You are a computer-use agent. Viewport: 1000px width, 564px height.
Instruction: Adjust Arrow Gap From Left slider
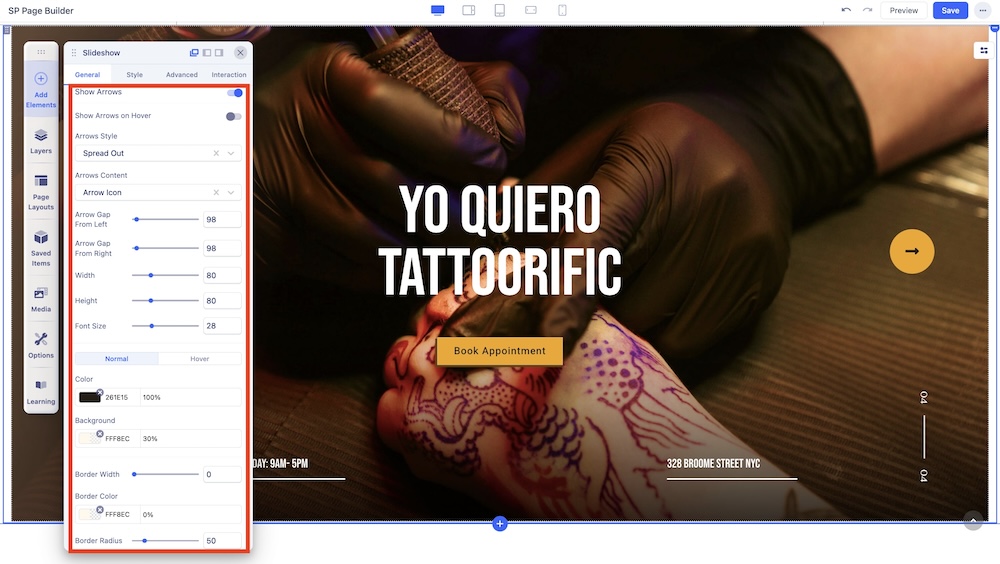click(165, 219)
